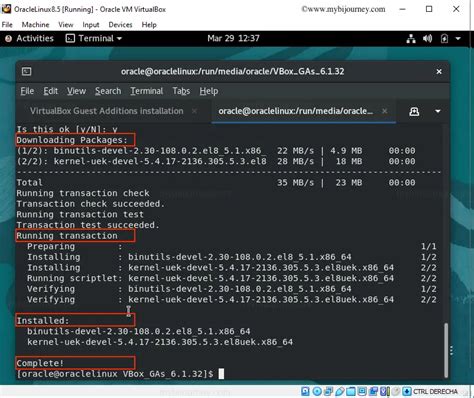The height and width of the screenshot is (398, 474).
Task: Click the network status icon in top bar
Action: pos(411,39)
